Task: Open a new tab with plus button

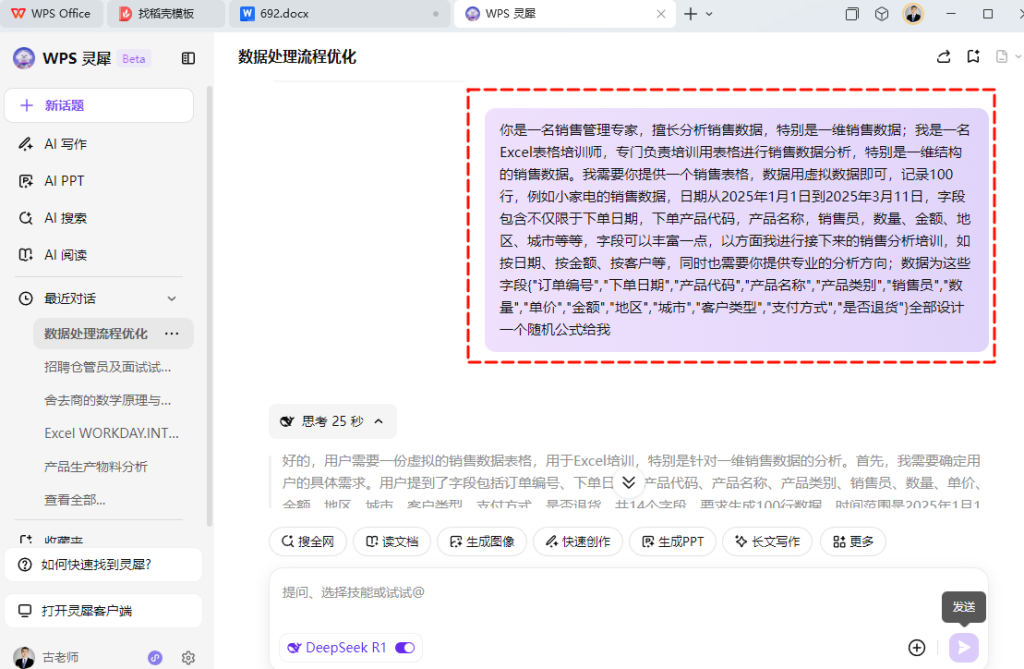Action: pos(690,14)
